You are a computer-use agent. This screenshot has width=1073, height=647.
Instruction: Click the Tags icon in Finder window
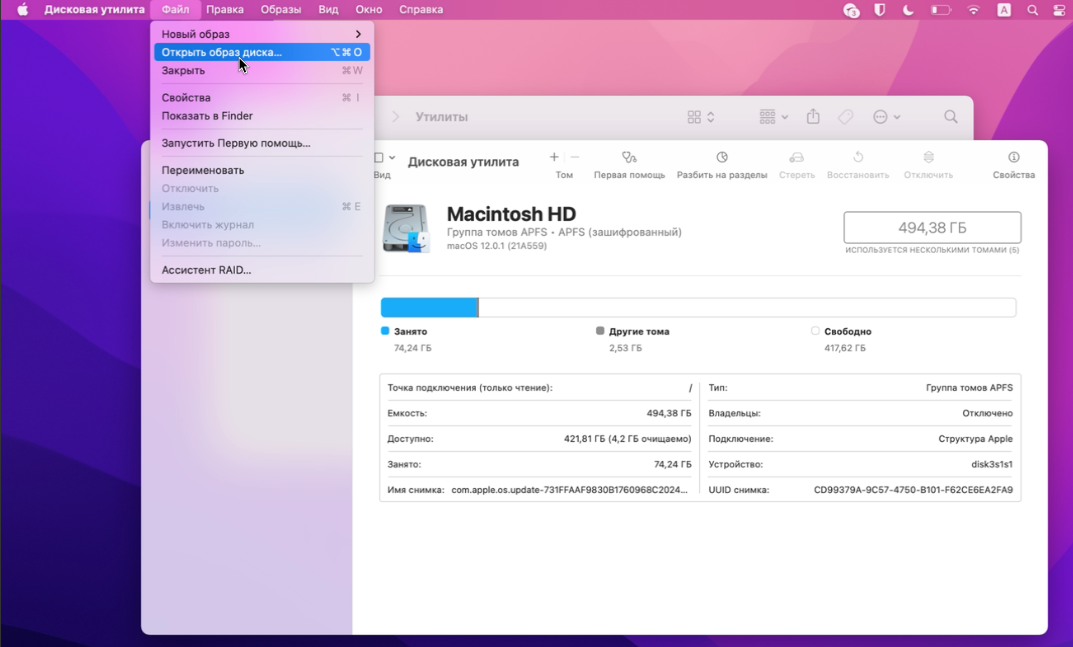click(x=846, y=117)
